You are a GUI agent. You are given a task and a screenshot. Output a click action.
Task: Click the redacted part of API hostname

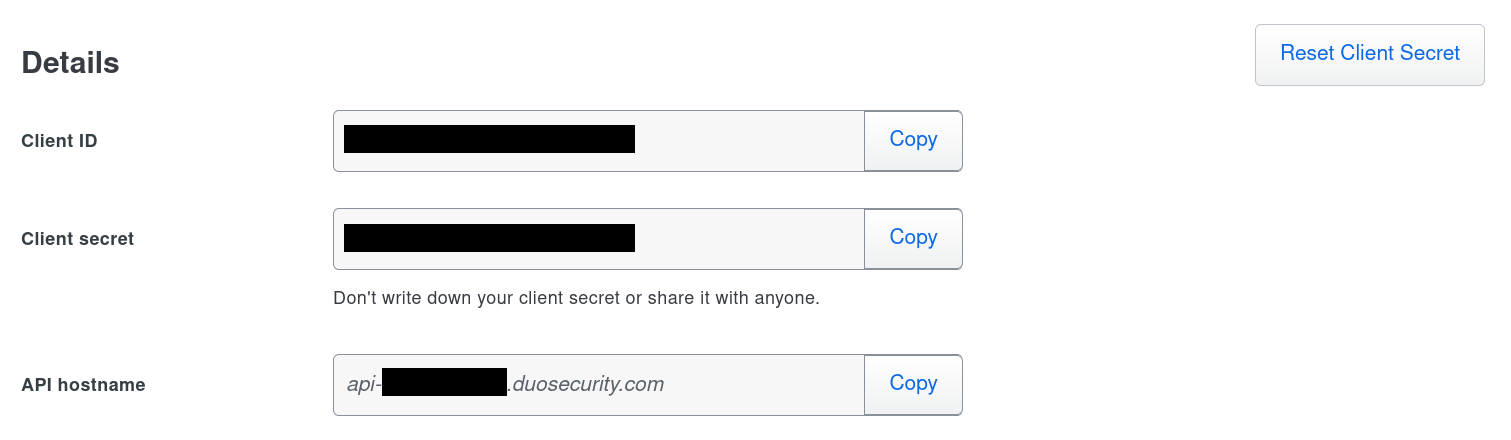(444, 383)
